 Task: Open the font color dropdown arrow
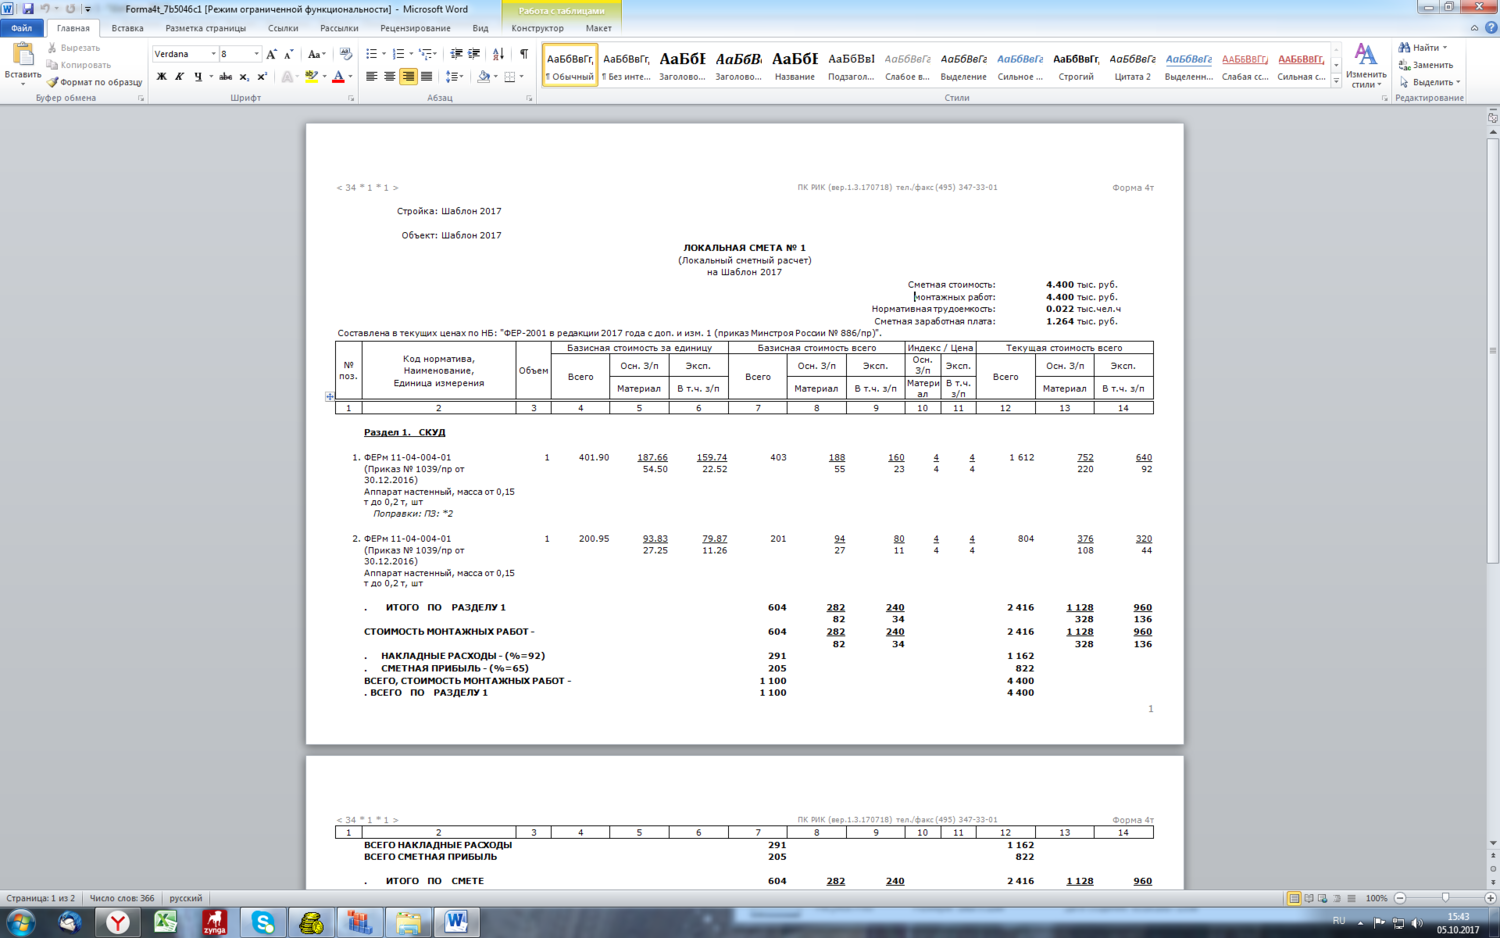351,77
